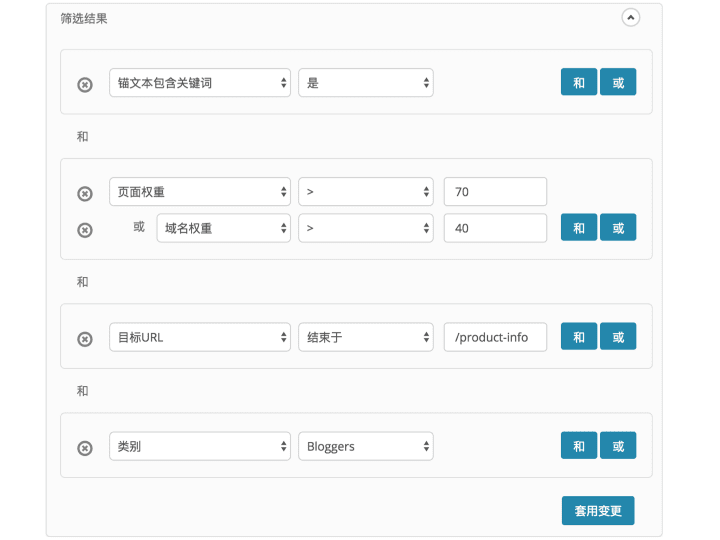The image size is (720, 540).
Task: Collapse the 筛选结果 panel with chevron
Action: (630, 18)
